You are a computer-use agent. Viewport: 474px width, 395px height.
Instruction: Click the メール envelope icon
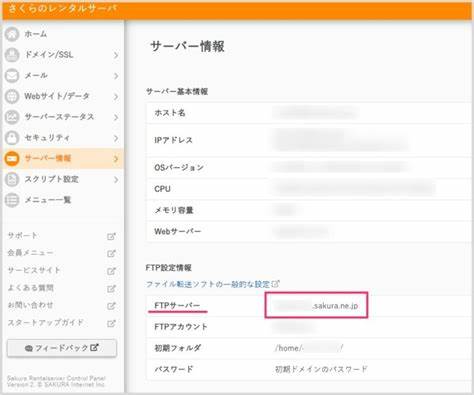pos(12,76)
